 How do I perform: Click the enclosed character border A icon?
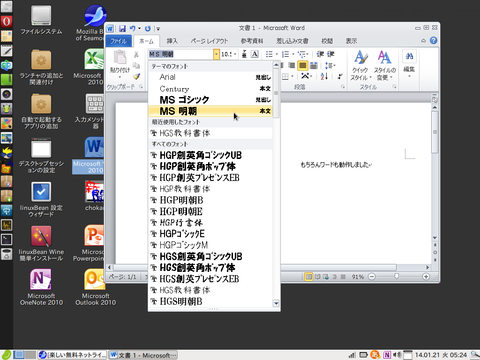(255, 54)
